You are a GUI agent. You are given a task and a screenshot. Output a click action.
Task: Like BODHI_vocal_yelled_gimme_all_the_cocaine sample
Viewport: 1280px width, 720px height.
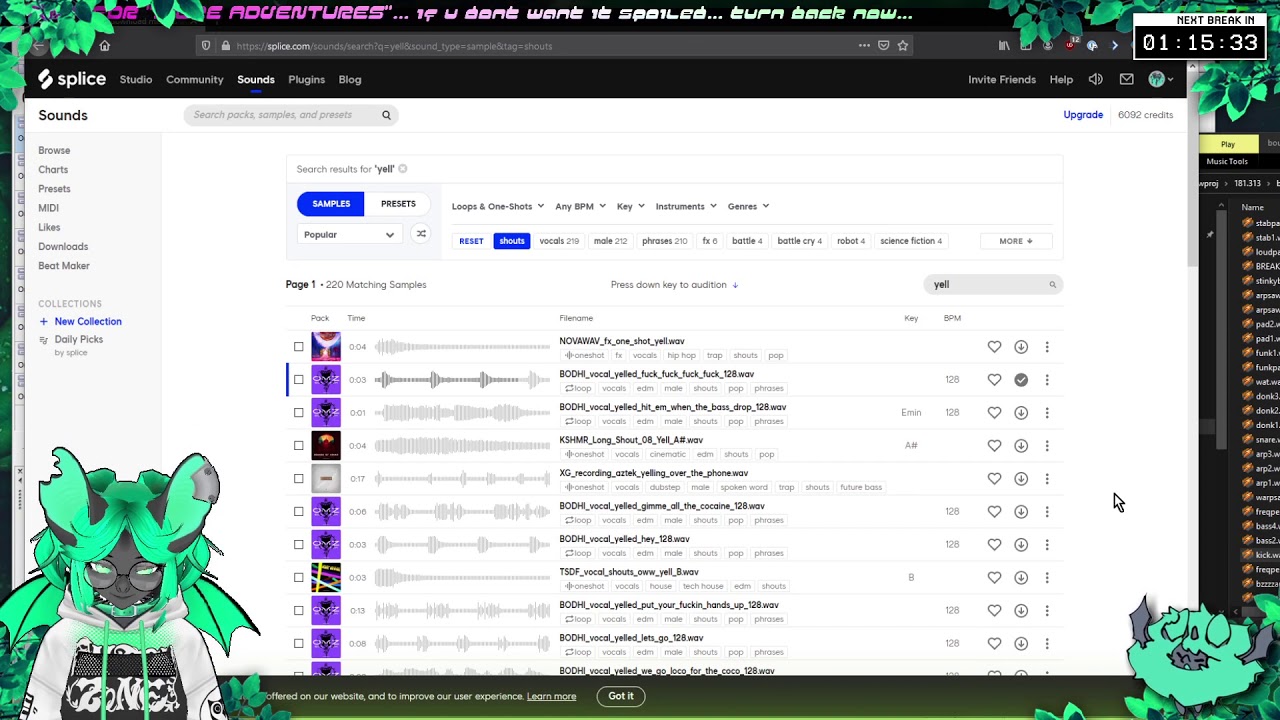(x=994, y=511)
